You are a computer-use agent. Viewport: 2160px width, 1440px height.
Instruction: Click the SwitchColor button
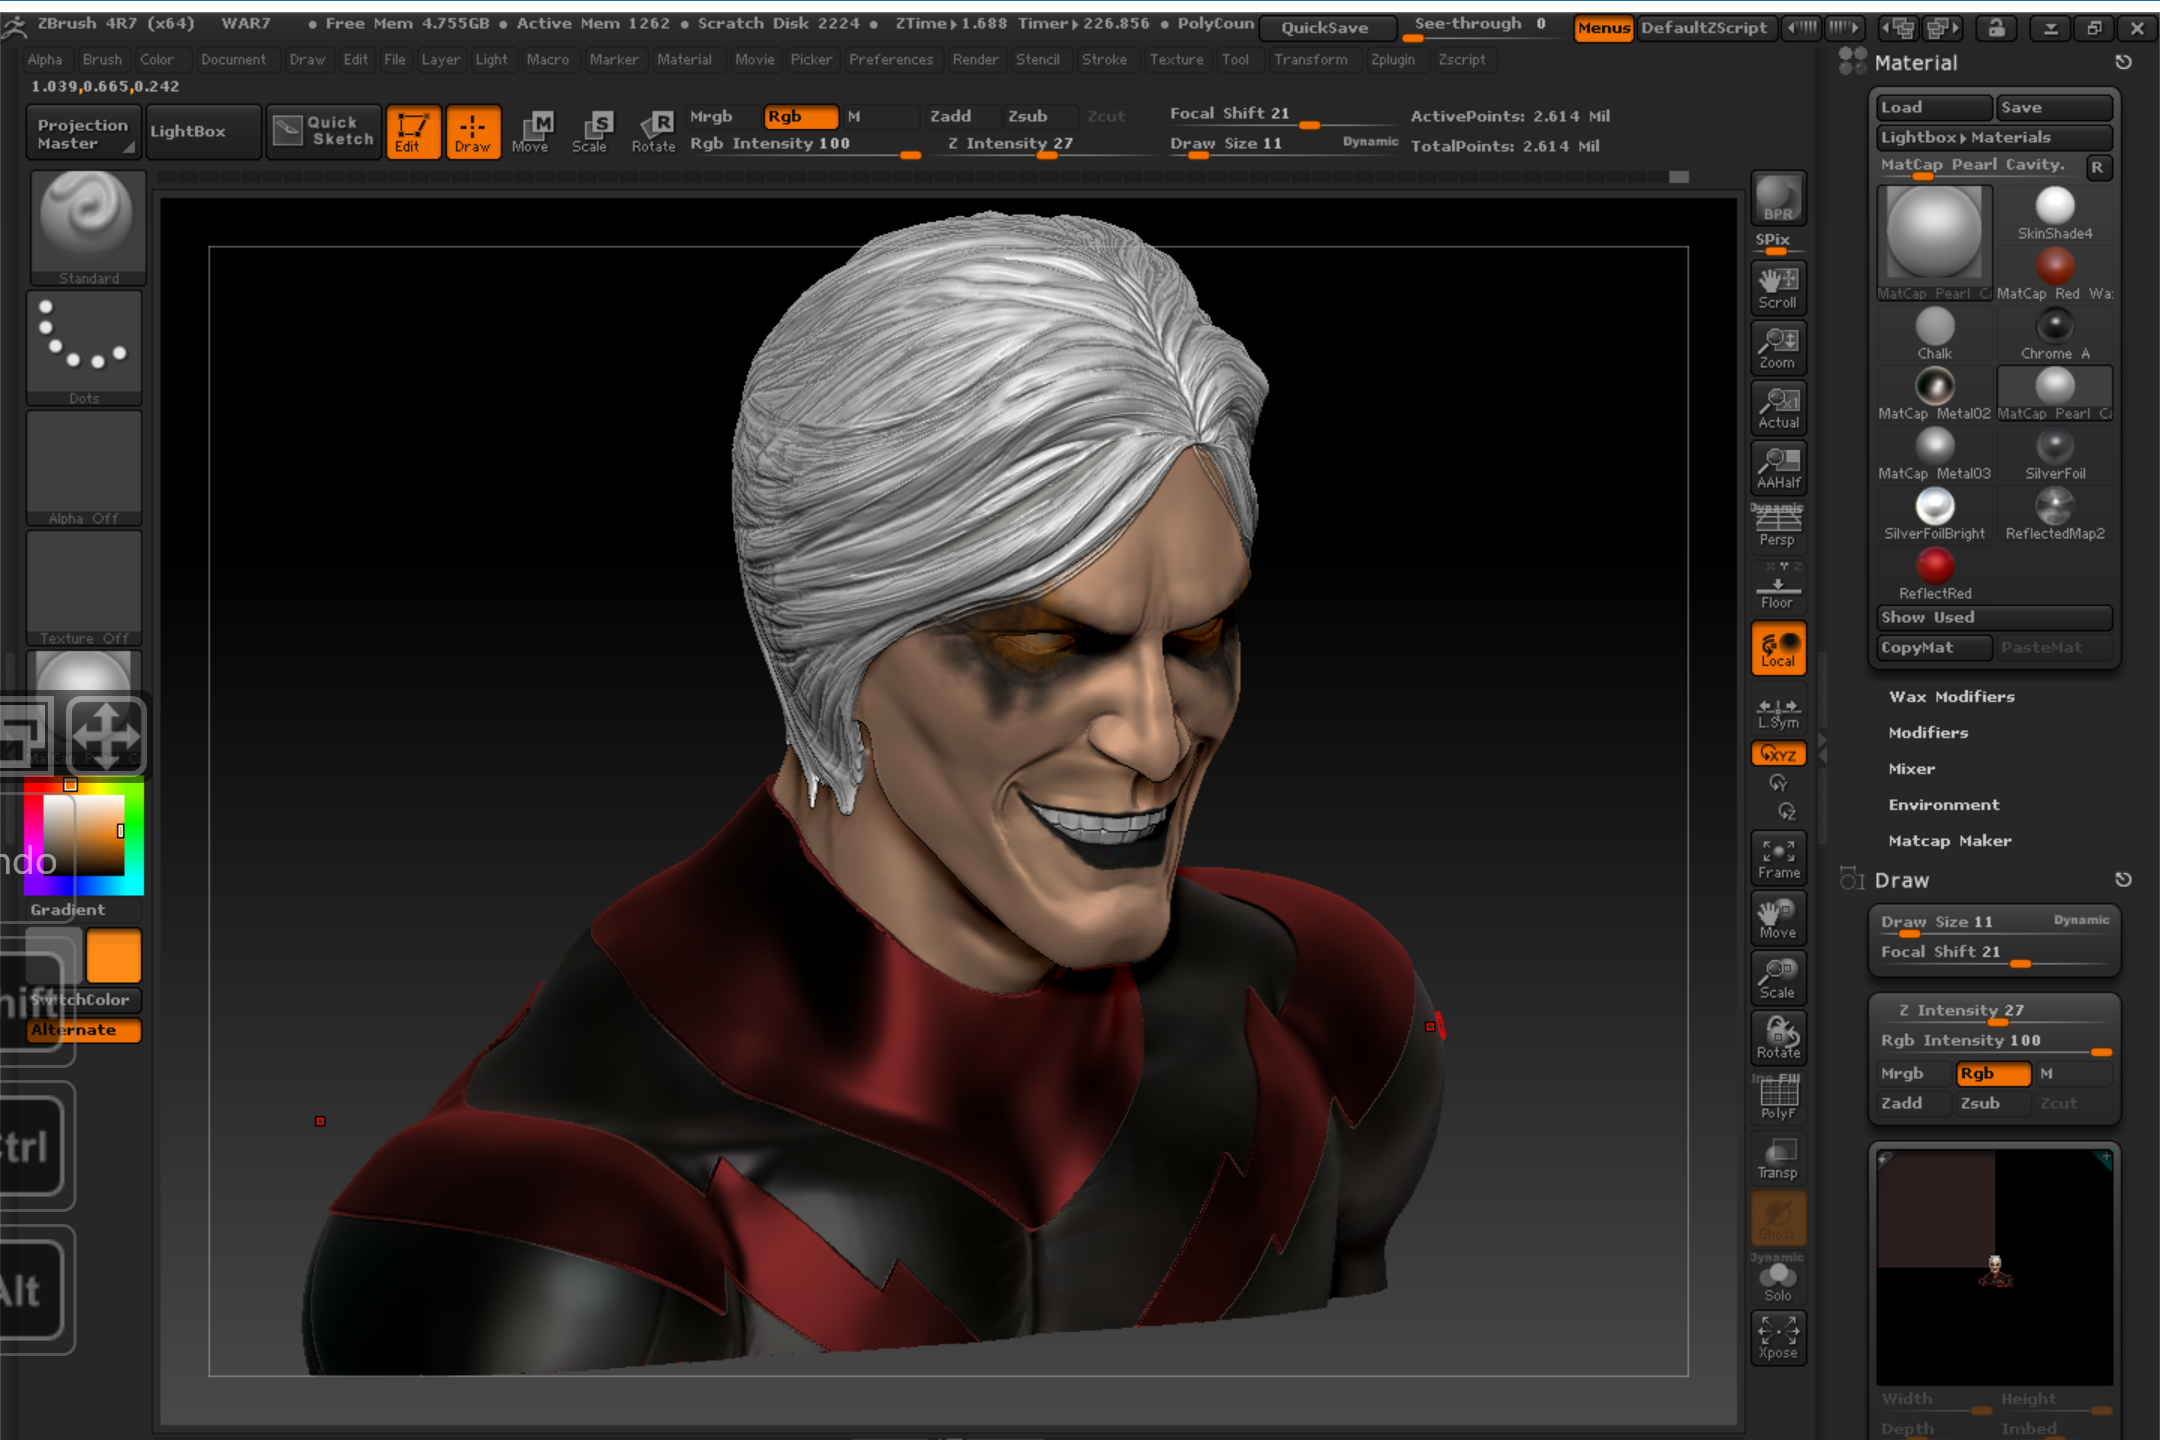pos(84,1000)
